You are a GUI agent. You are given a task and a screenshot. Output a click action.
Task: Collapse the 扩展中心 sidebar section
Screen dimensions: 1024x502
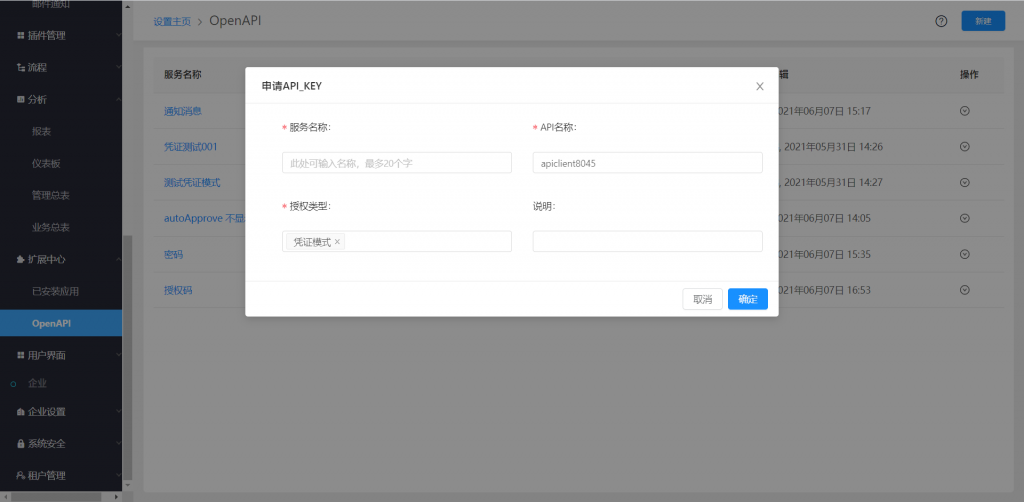pos(60,259)
